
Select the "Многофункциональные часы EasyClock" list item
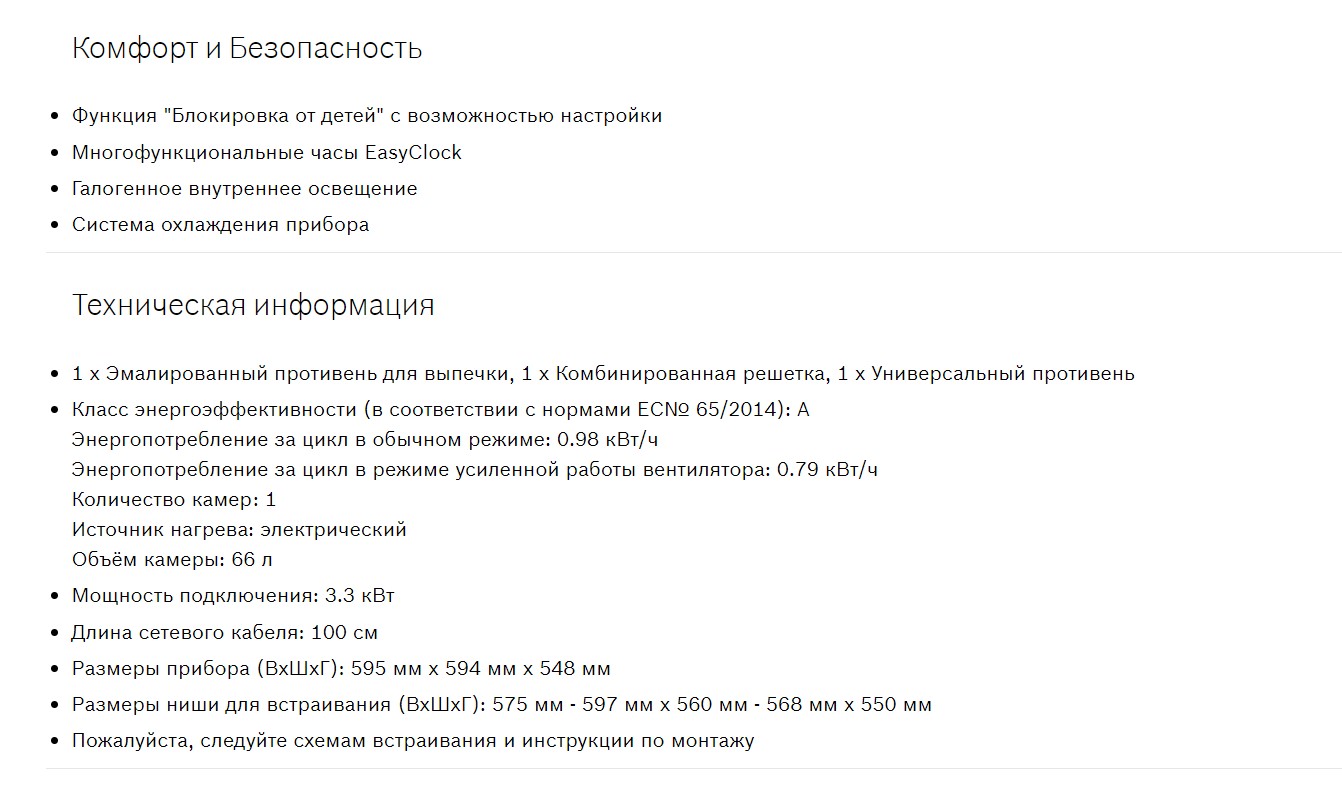click(x=266, y=153)
